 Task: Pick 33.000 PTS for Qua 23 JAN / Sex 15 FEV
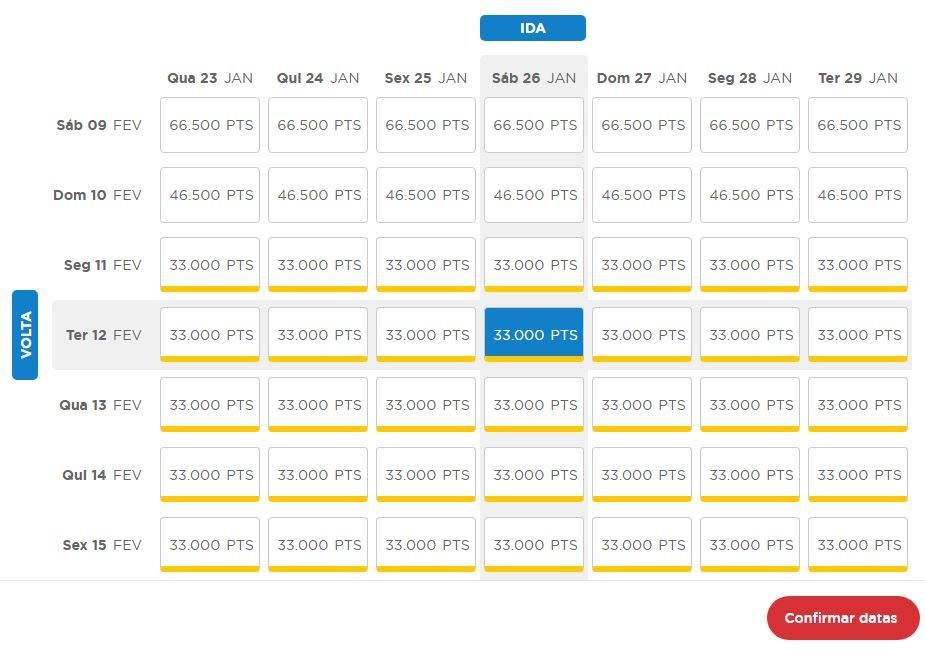point(210,545)
